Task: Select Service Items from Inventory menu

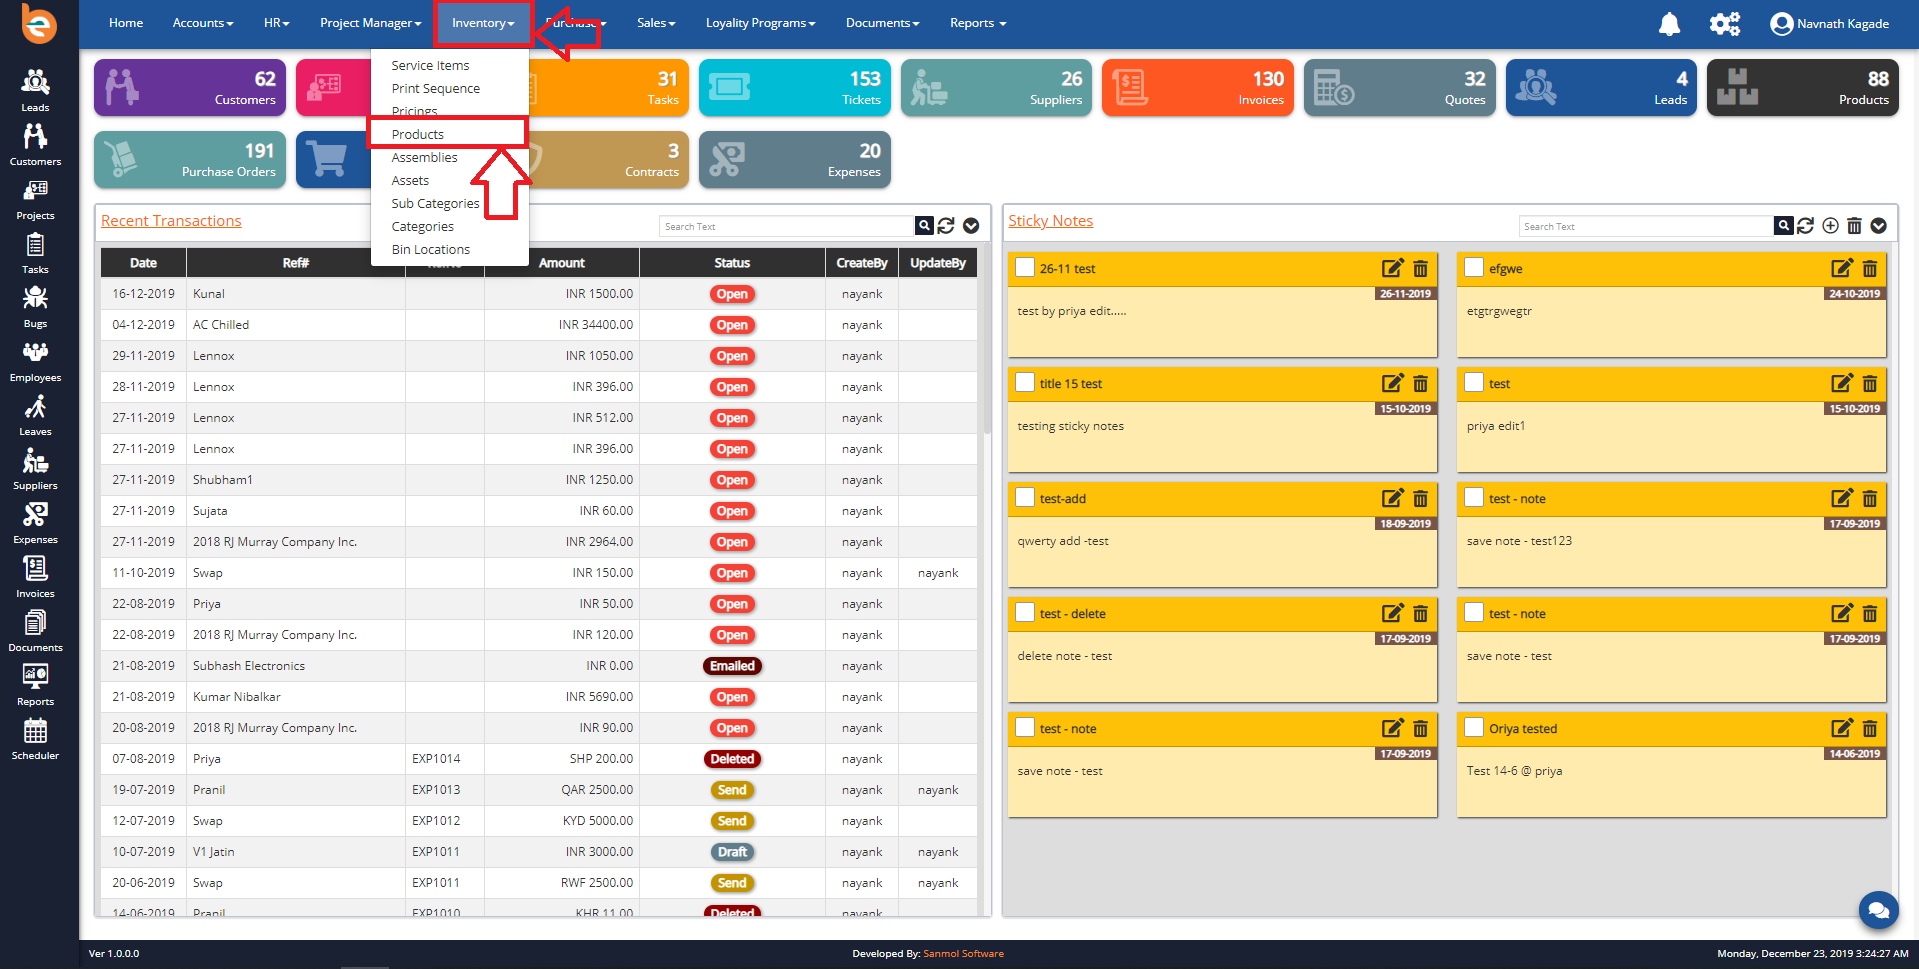Action: click(430, 65)
